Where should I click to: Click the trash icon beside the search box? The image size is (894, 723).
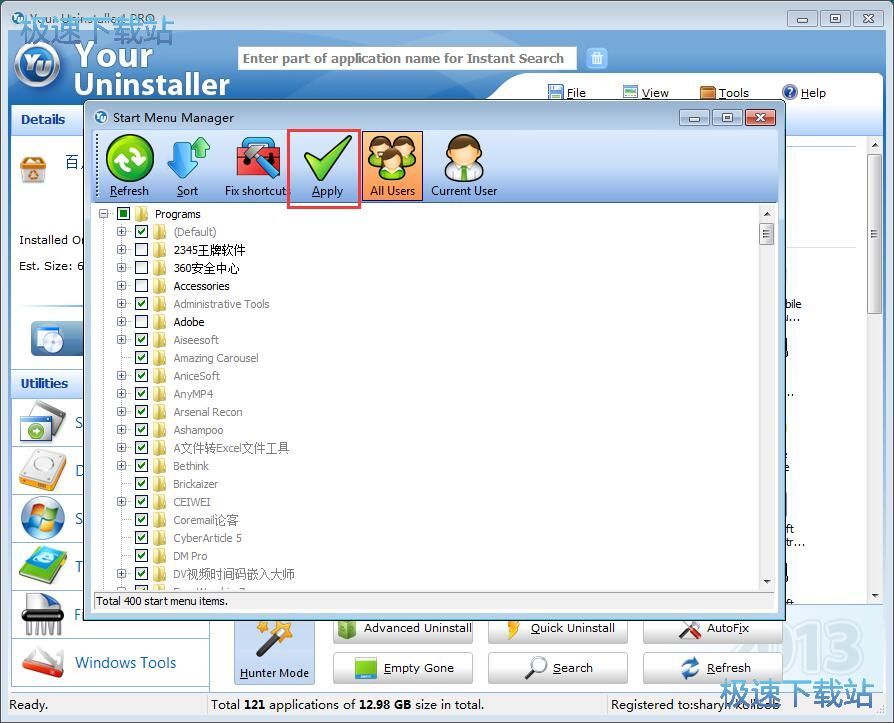pos(596,58)
